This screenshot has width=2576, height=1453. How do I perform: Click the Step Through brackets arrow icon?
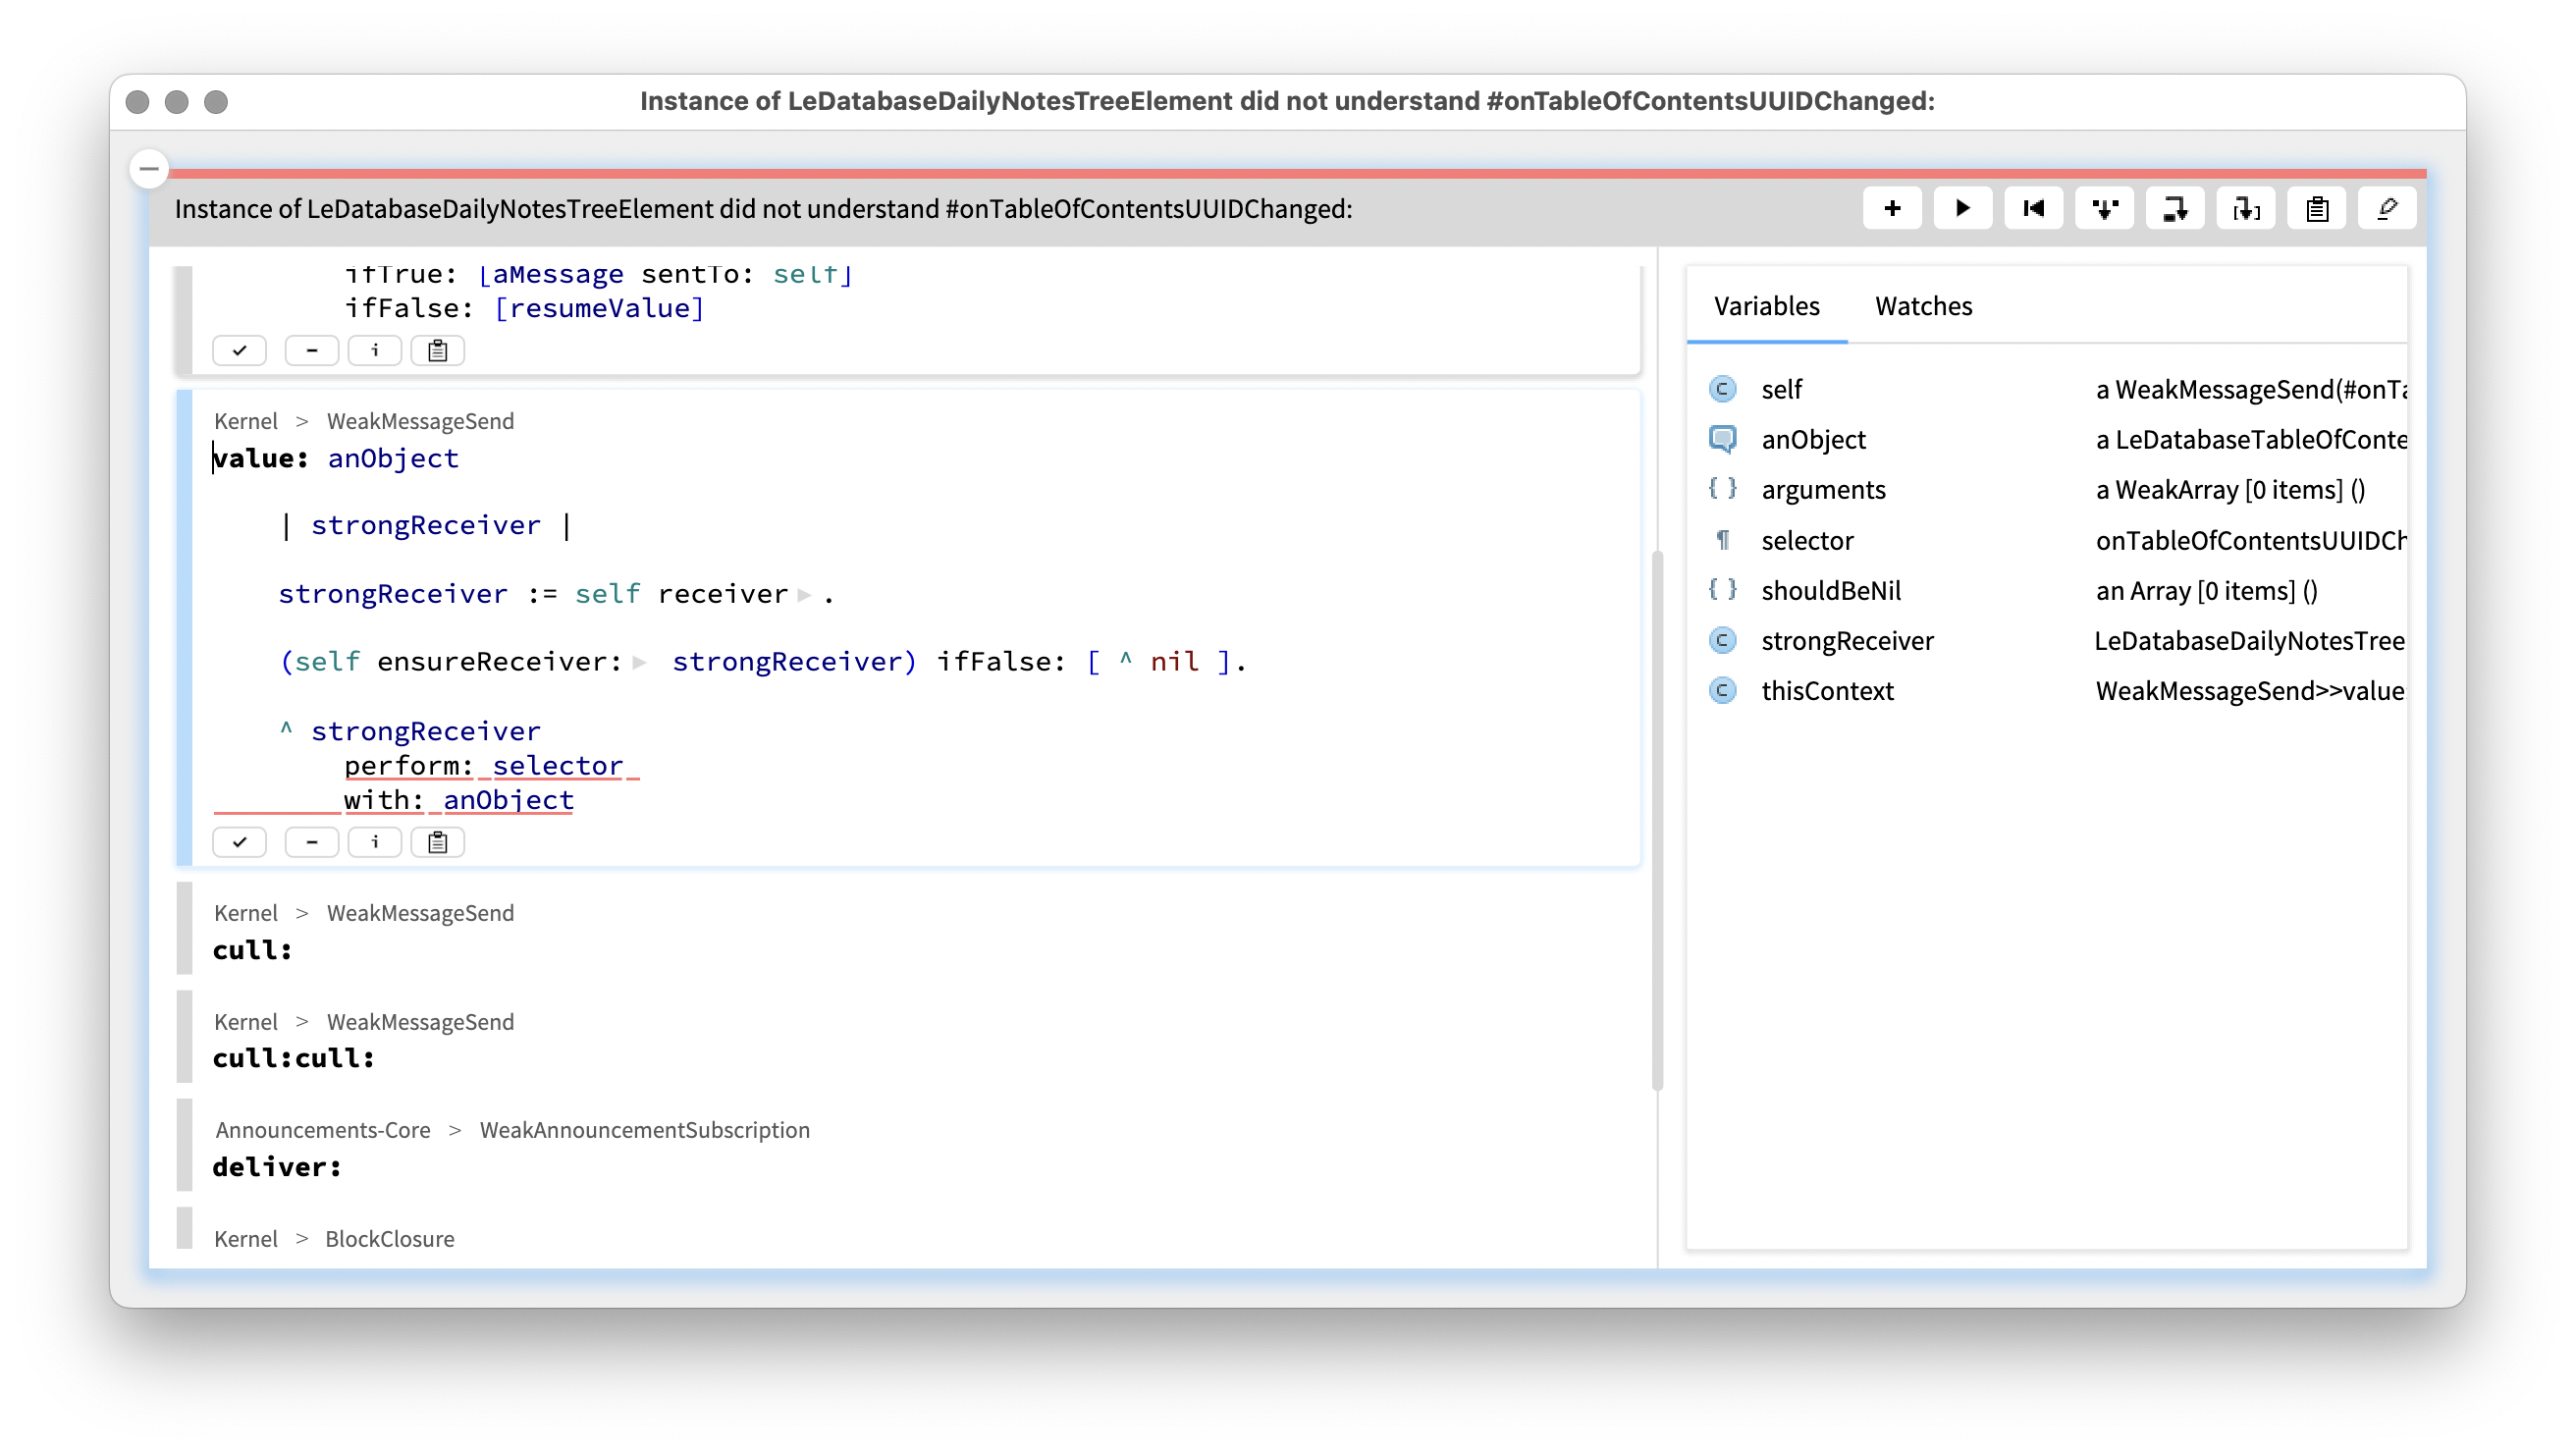(2246, 209)
